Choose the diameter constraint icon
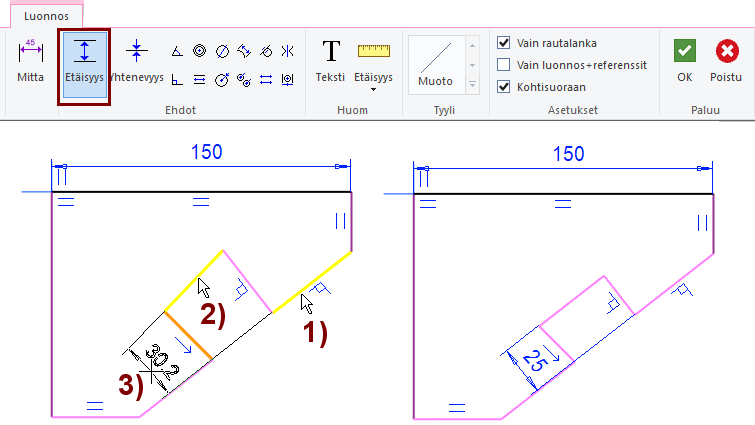 (222, 51)
